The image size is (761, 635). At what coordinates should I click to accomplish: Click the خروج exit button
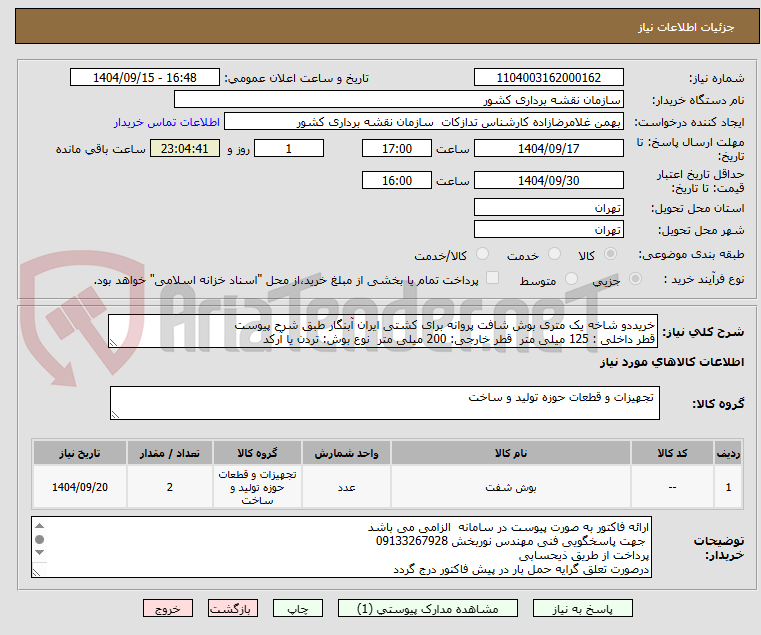(x=168, y=608)
